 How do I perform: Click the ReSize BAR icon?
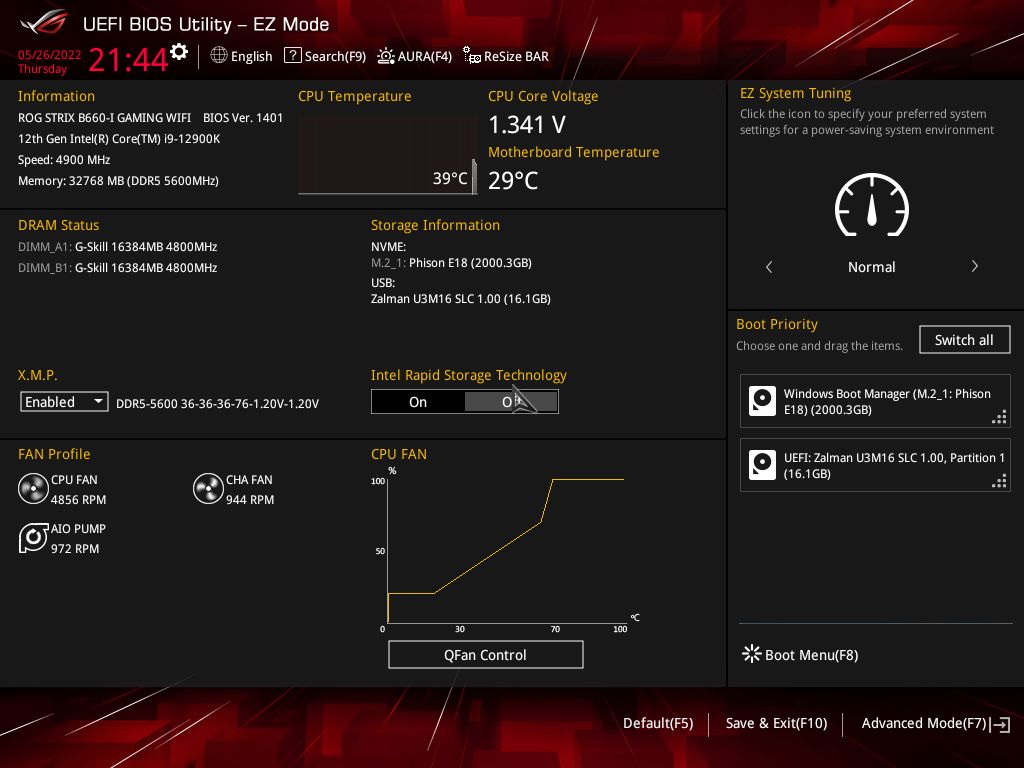point(472,56)
